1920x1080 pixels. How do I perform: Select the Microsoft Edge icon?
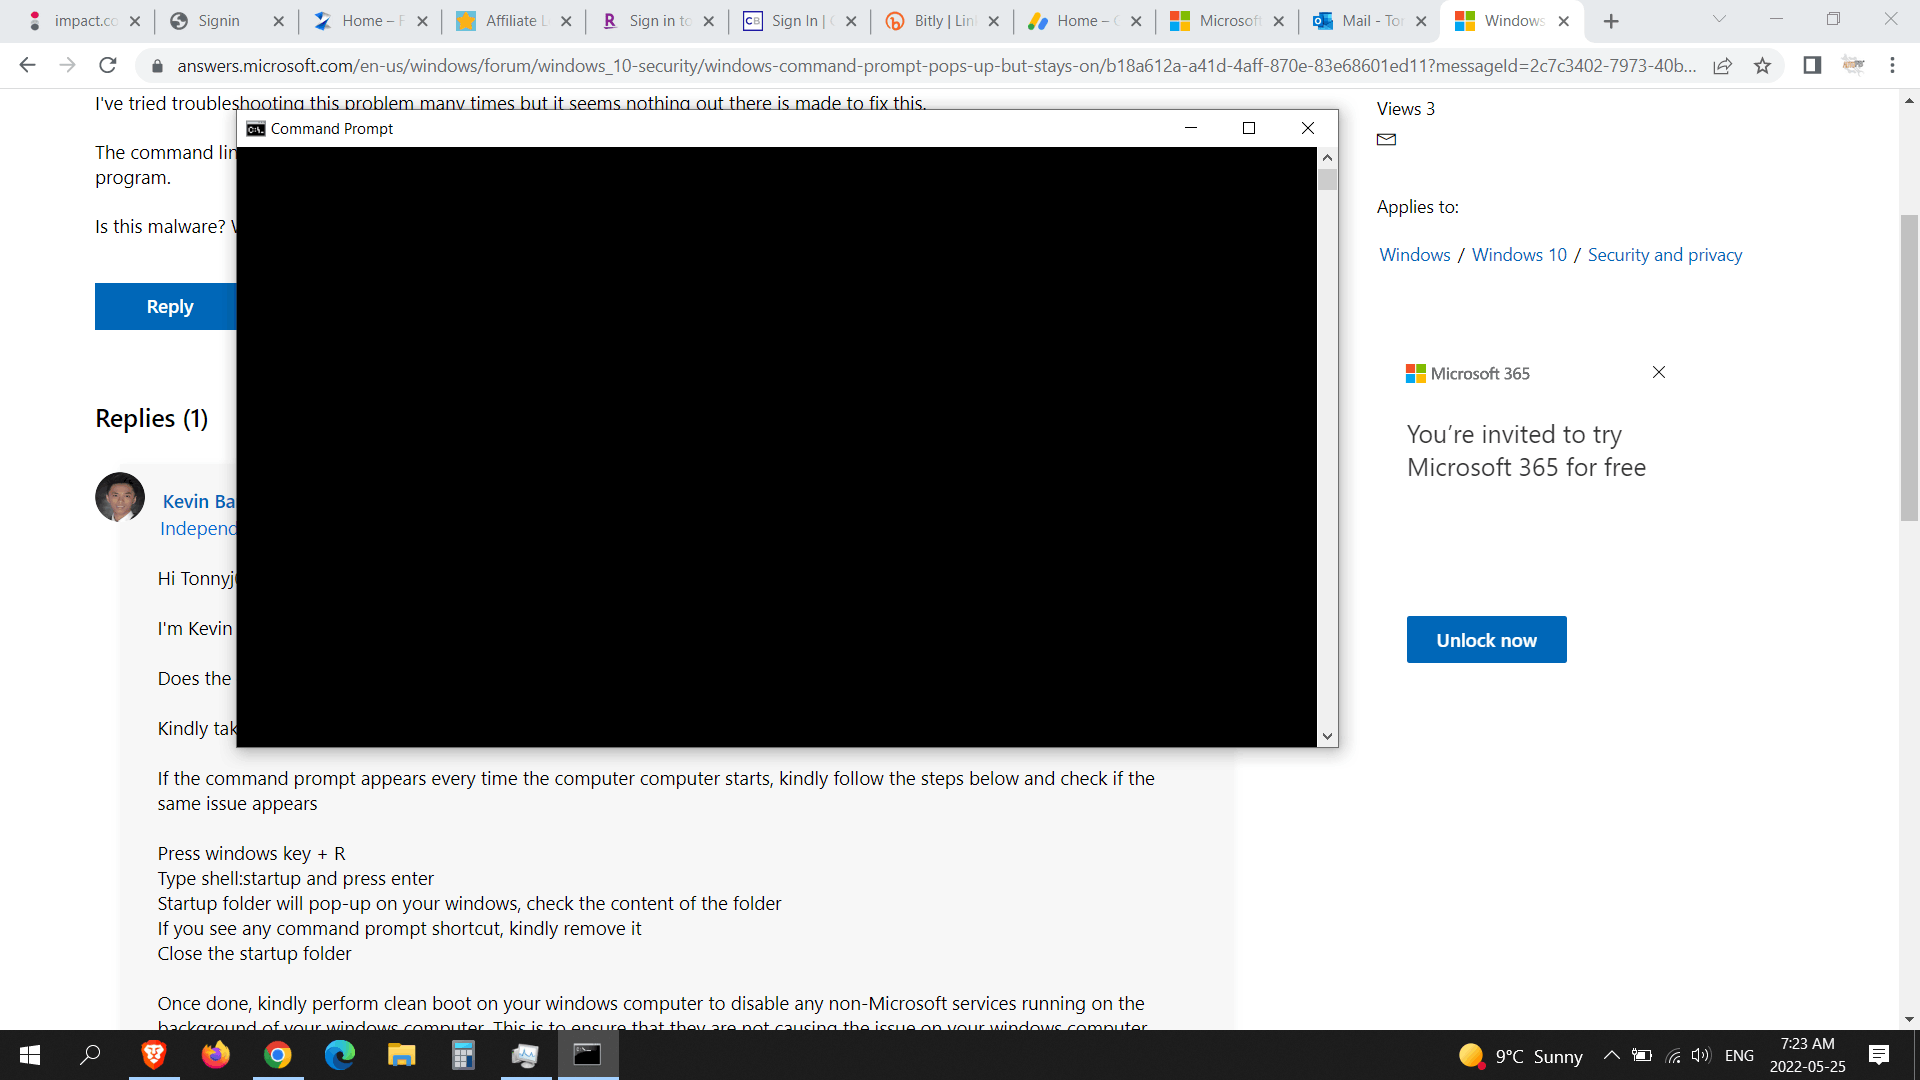[340, 1055]
